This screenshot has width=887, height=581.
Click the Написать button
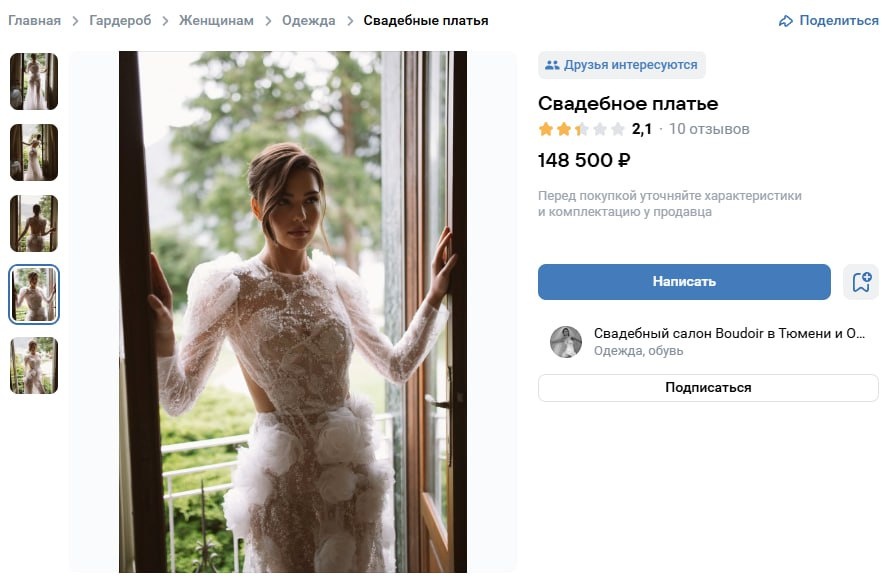coord(684,282)
